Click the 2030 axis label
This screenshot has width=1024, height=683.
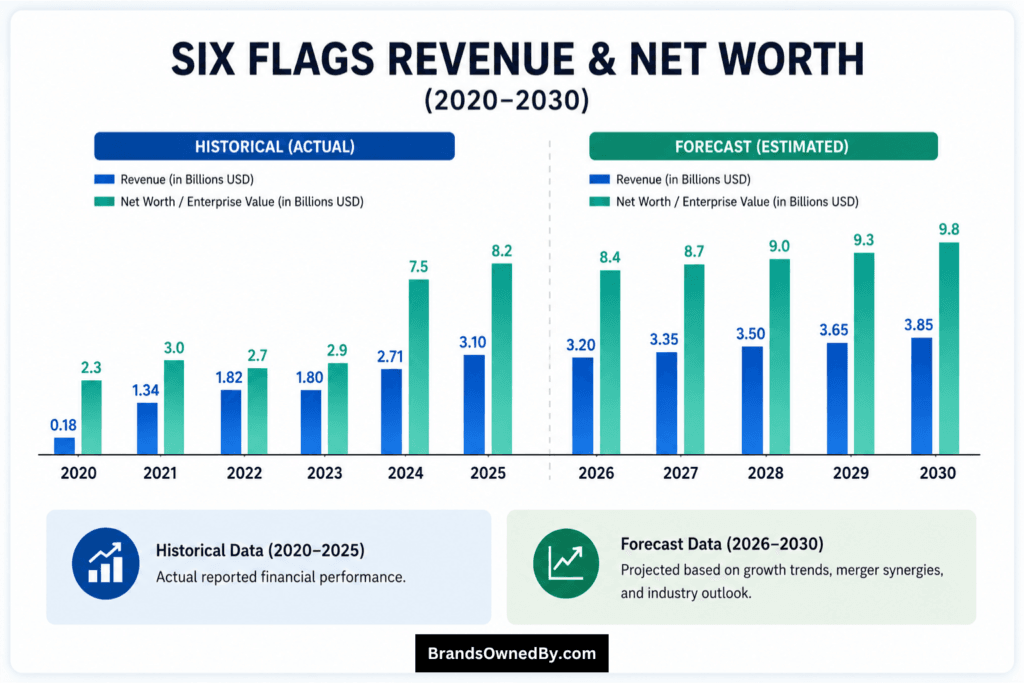[938, 473]
